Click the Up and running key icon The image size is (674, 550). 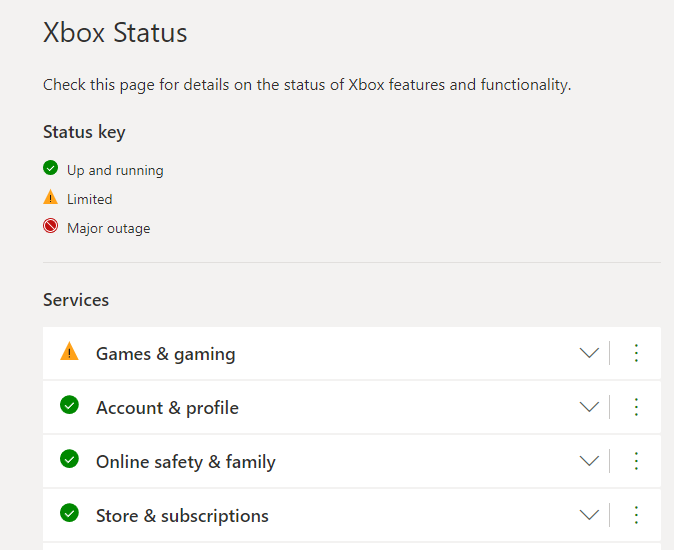coord(51,168)
